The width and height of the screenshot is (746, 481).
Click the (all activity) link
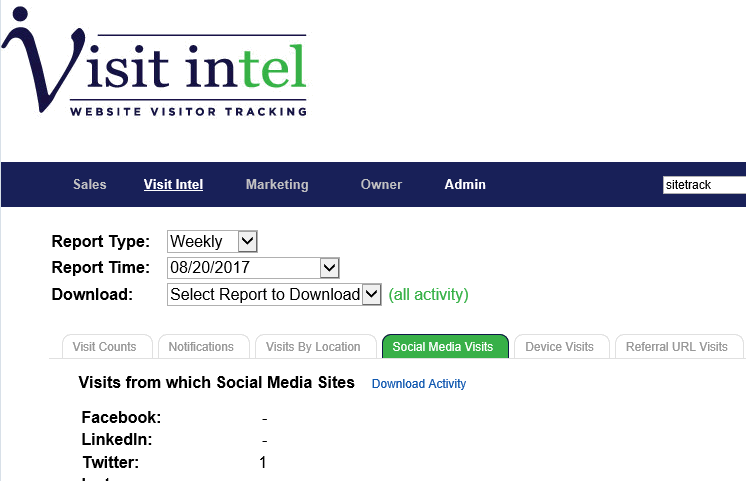click(428, 294)
